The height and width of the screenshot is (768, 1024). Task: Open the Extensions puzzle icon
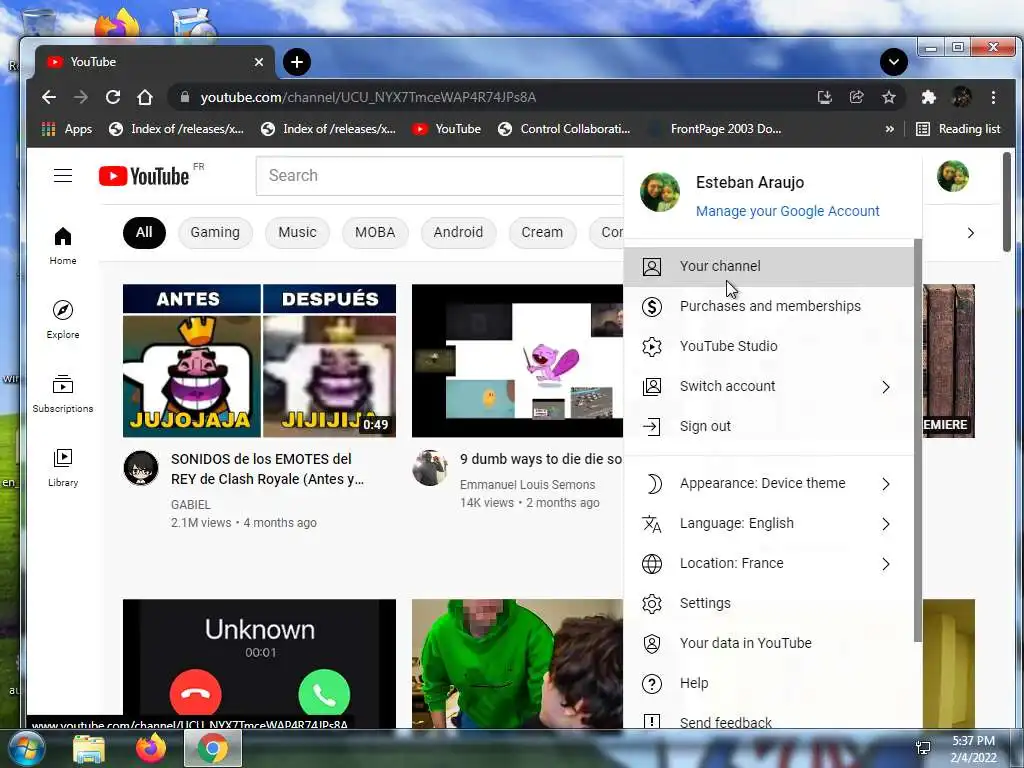click(x=929, y=97)
